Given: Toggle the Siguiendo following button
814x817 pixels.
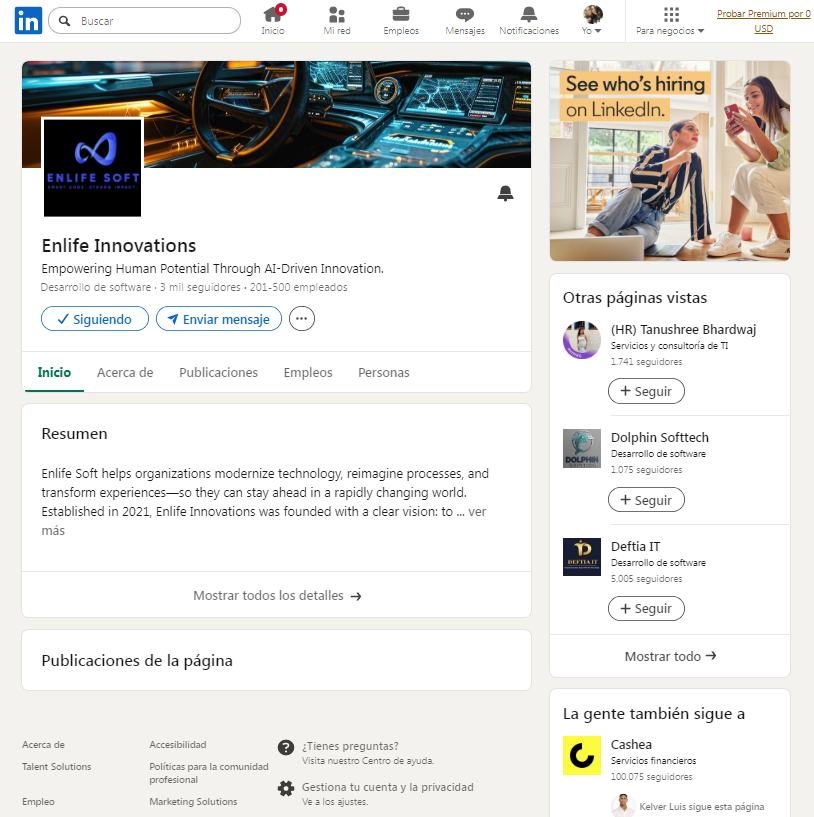Looking at the screenshot, I should pos(95,319).
